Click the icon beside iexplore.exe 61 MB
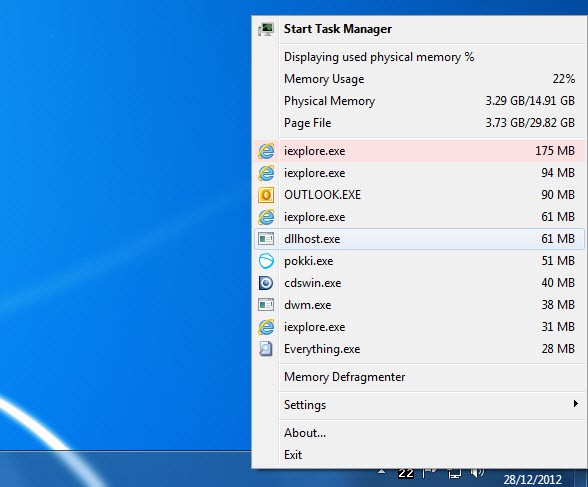This screenshot has width=588, height=487. (x=266, y=217)
